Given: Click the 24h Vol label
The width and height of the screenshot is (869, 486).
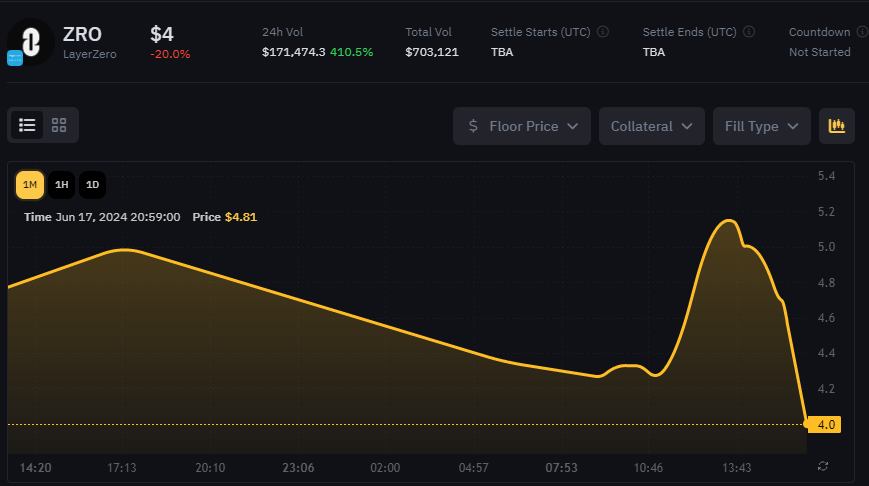Looking at the screenshot, I should point(283,32).
